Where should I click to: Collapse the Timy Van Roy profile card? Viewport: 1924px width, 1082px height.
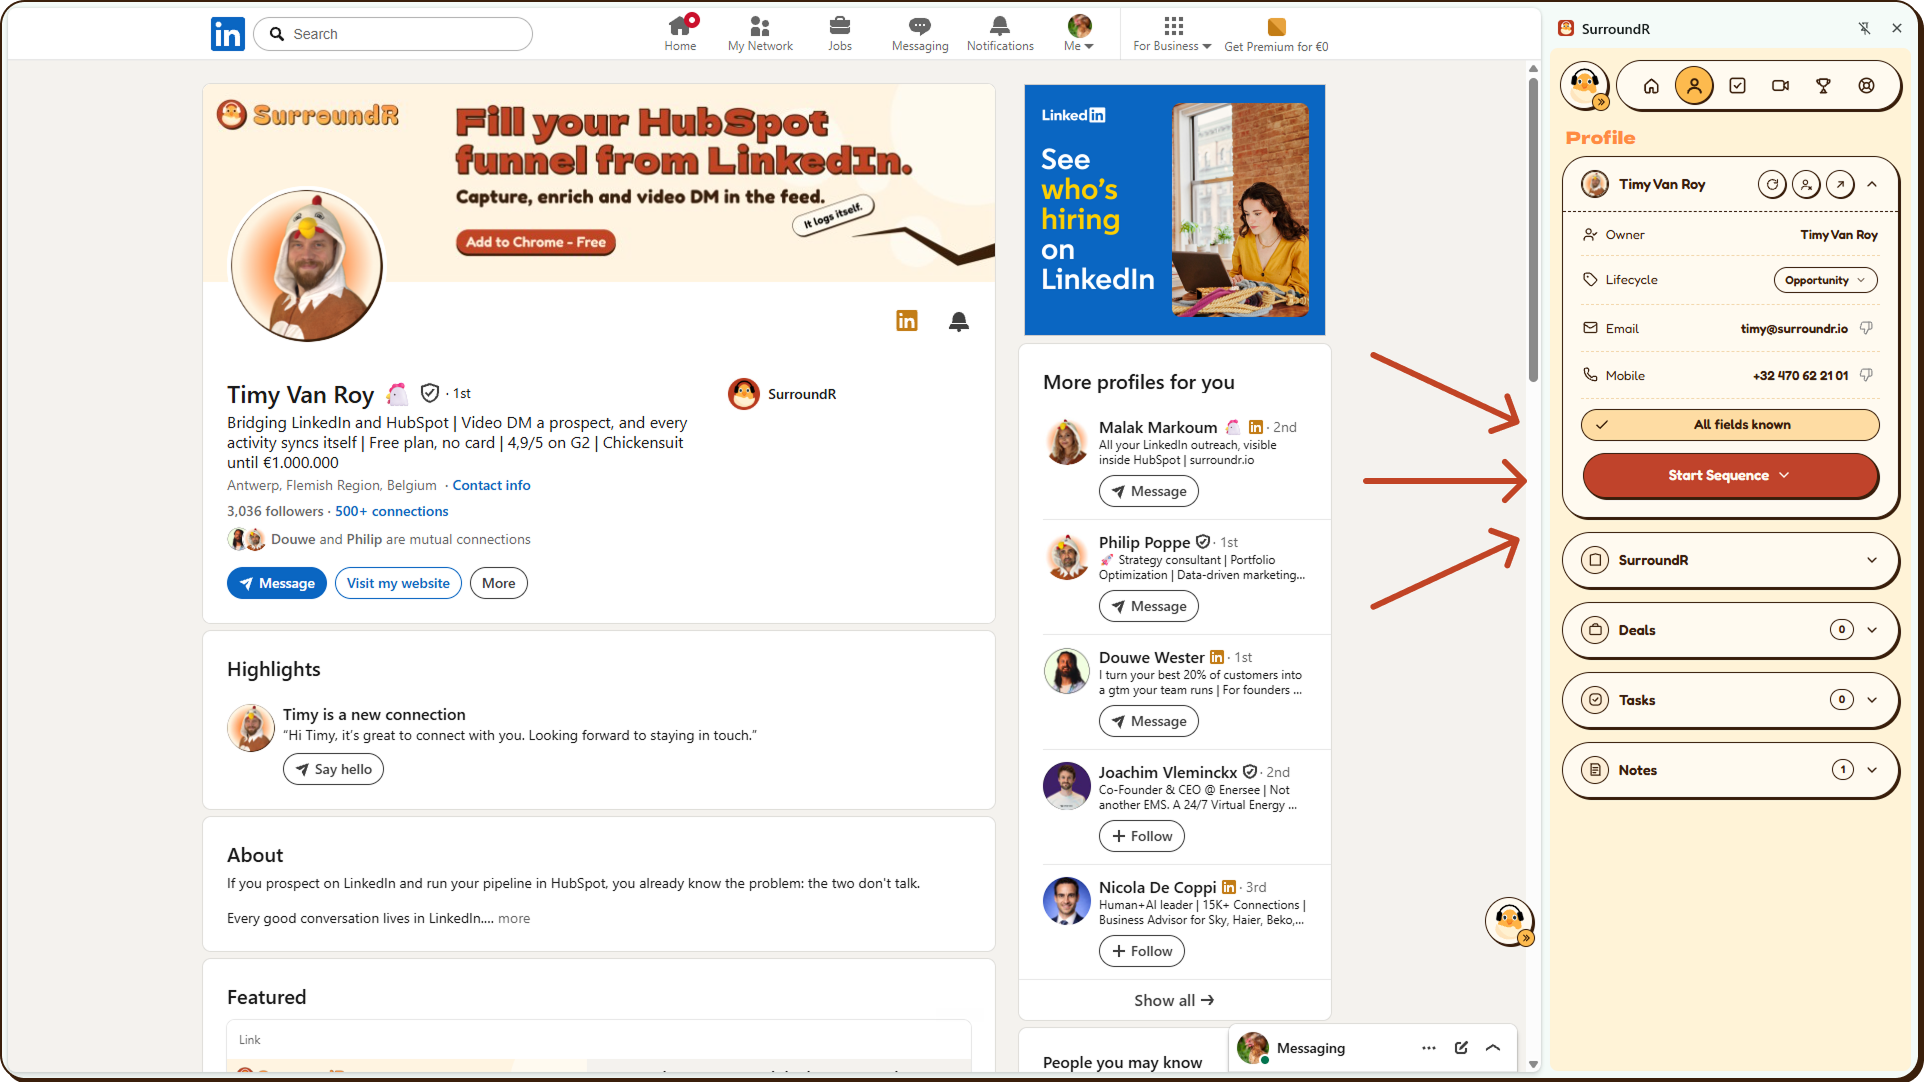pos(1872,184)
